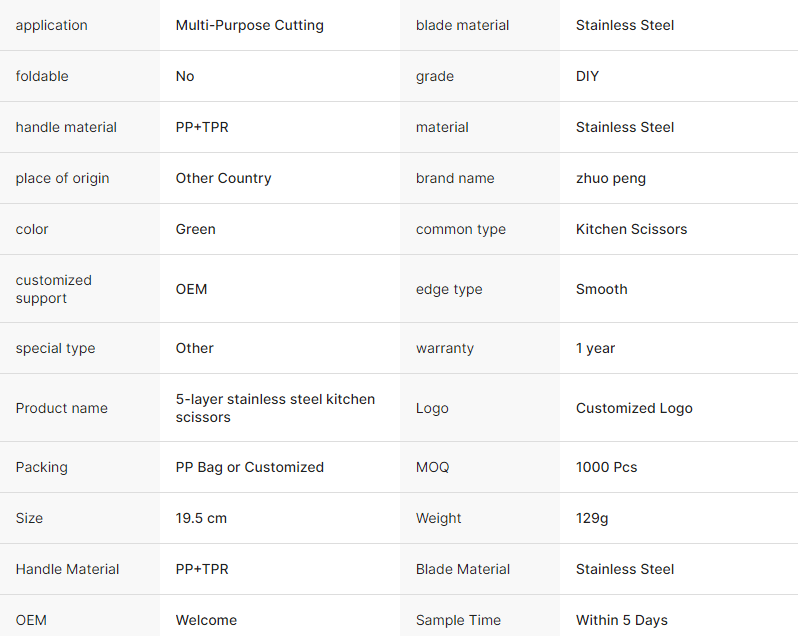The width and height of the screenshot is (798, 636).
Task: Select the '5-layer stainless steel kitchen scissors' text
Action: point(275,408)
